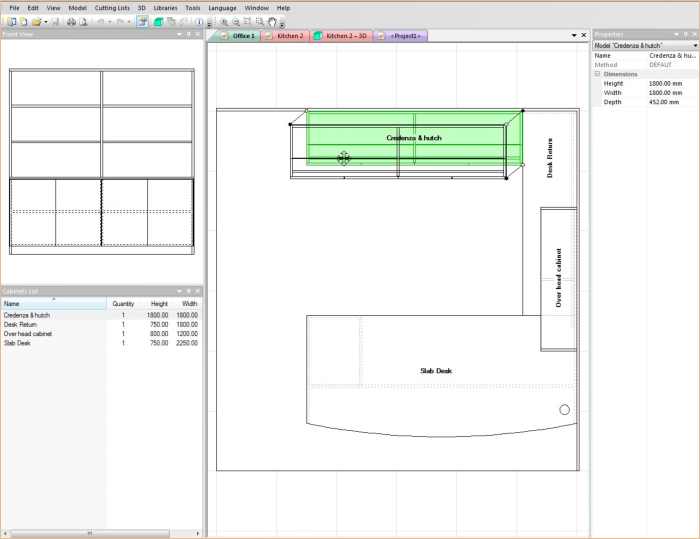Open the document tabs list dropdown arrow
The image size is (700, 539).
[574, 35]
